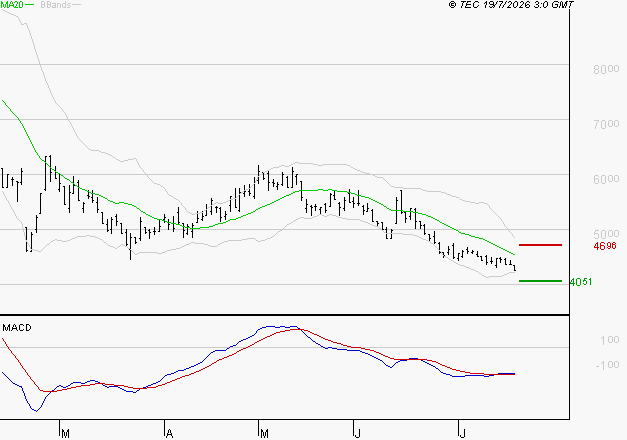Click the red resistance level line

(540, 245)
